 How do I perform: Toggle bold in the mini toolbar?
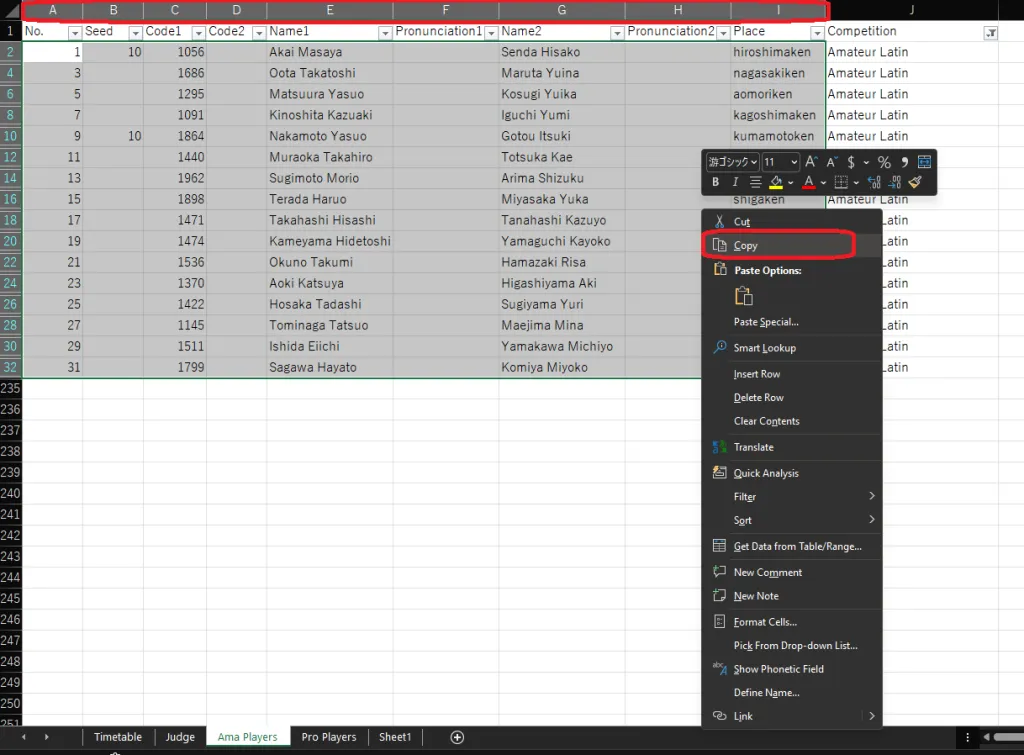(715, 182)
